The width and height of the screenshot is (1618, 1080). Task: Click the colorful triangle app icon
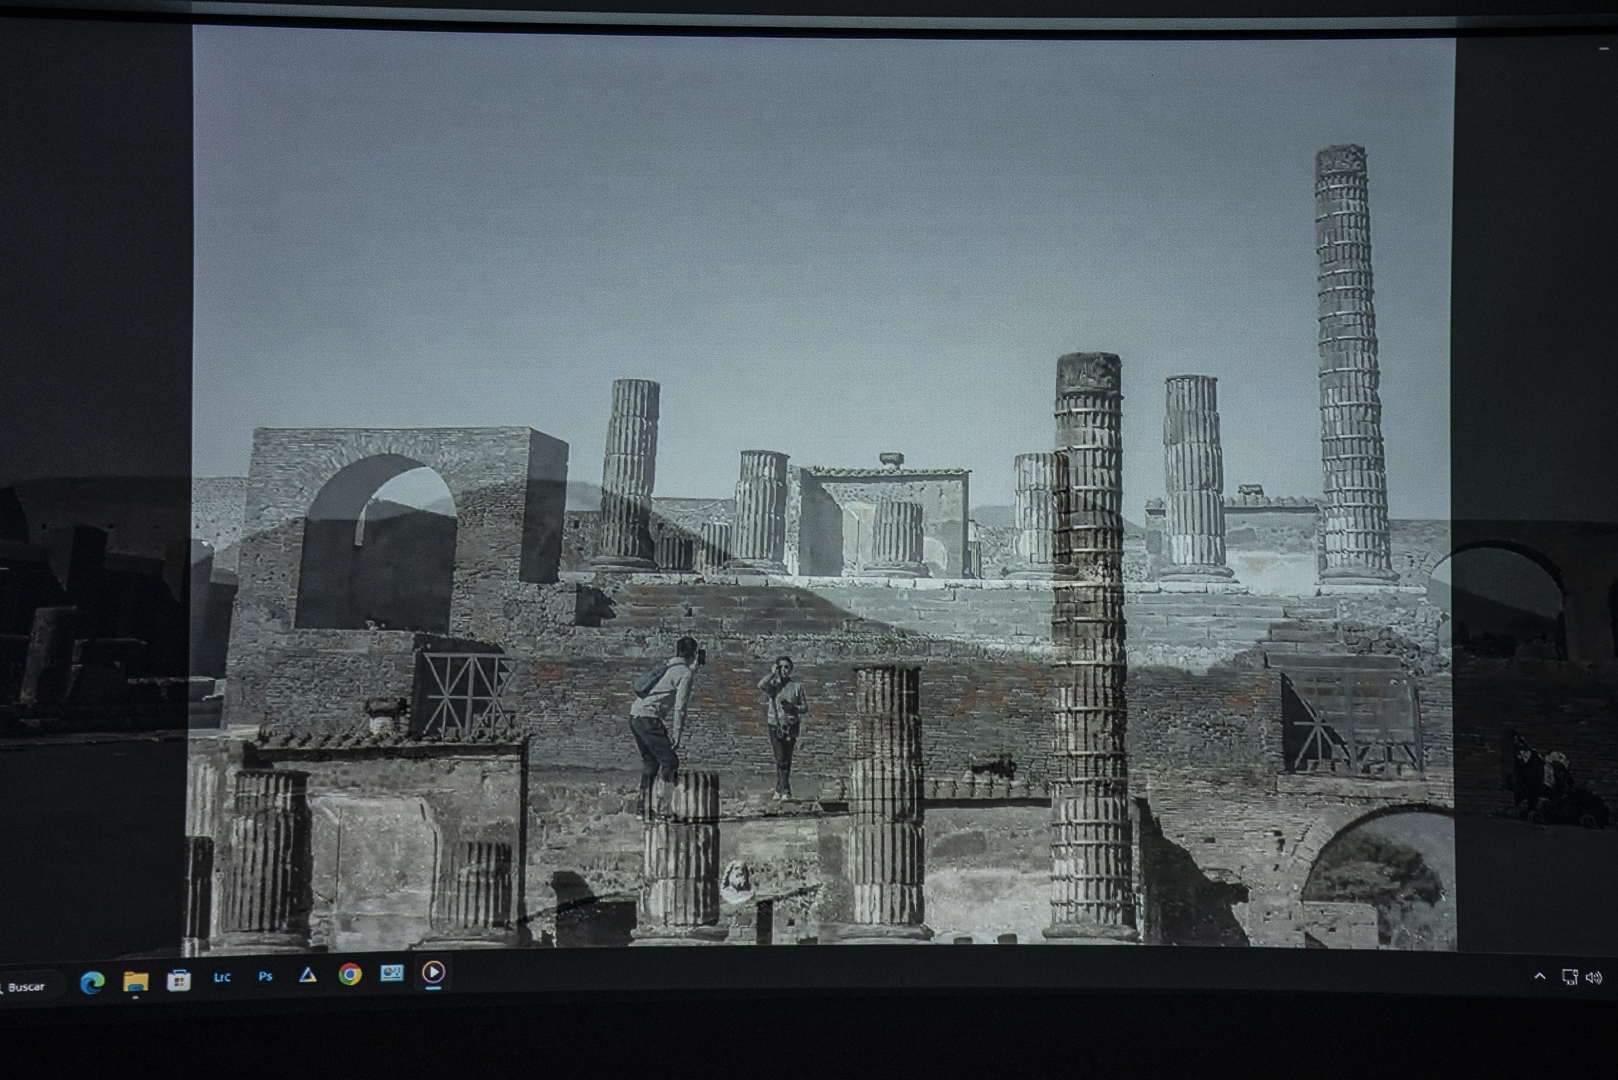pos(308,975)
